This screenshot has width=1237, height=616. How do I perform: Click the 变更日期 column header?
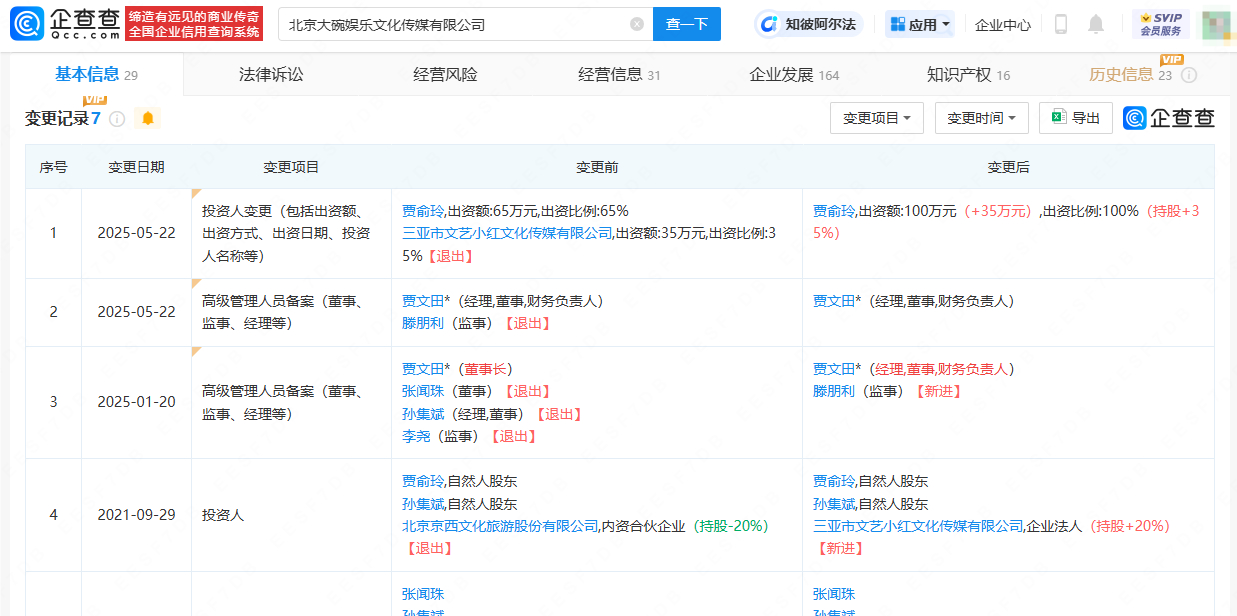pyautogui.click(x=136, y=167)
